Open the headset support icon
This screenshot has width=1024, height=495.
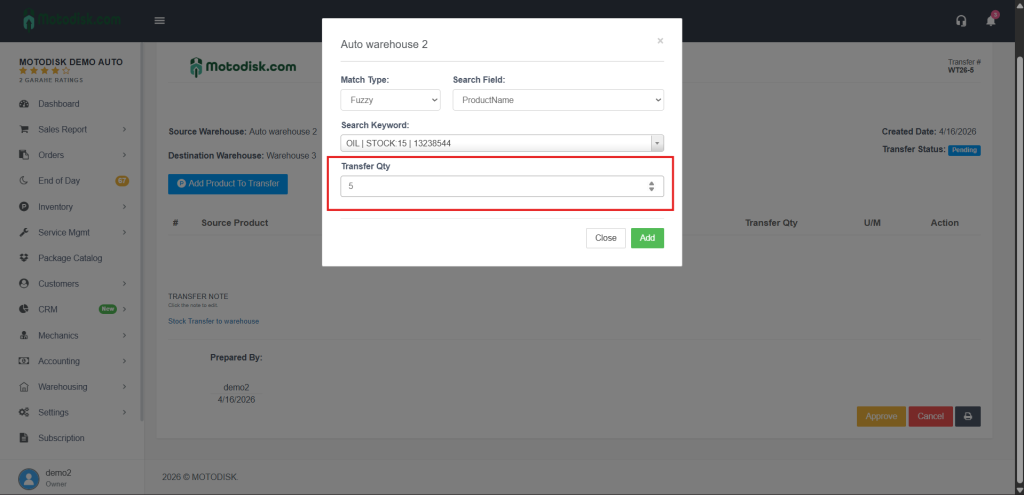pos(961,21)
